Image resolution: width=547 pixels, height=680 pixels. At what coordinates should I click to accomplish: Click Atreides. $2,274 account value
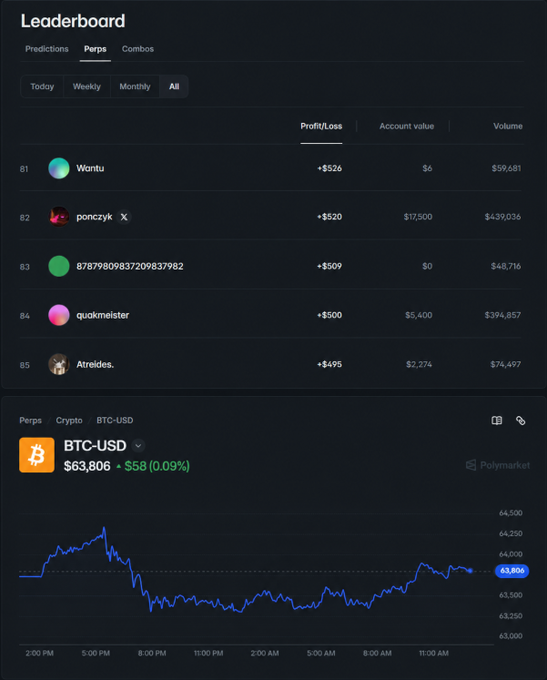click(419, 364)
